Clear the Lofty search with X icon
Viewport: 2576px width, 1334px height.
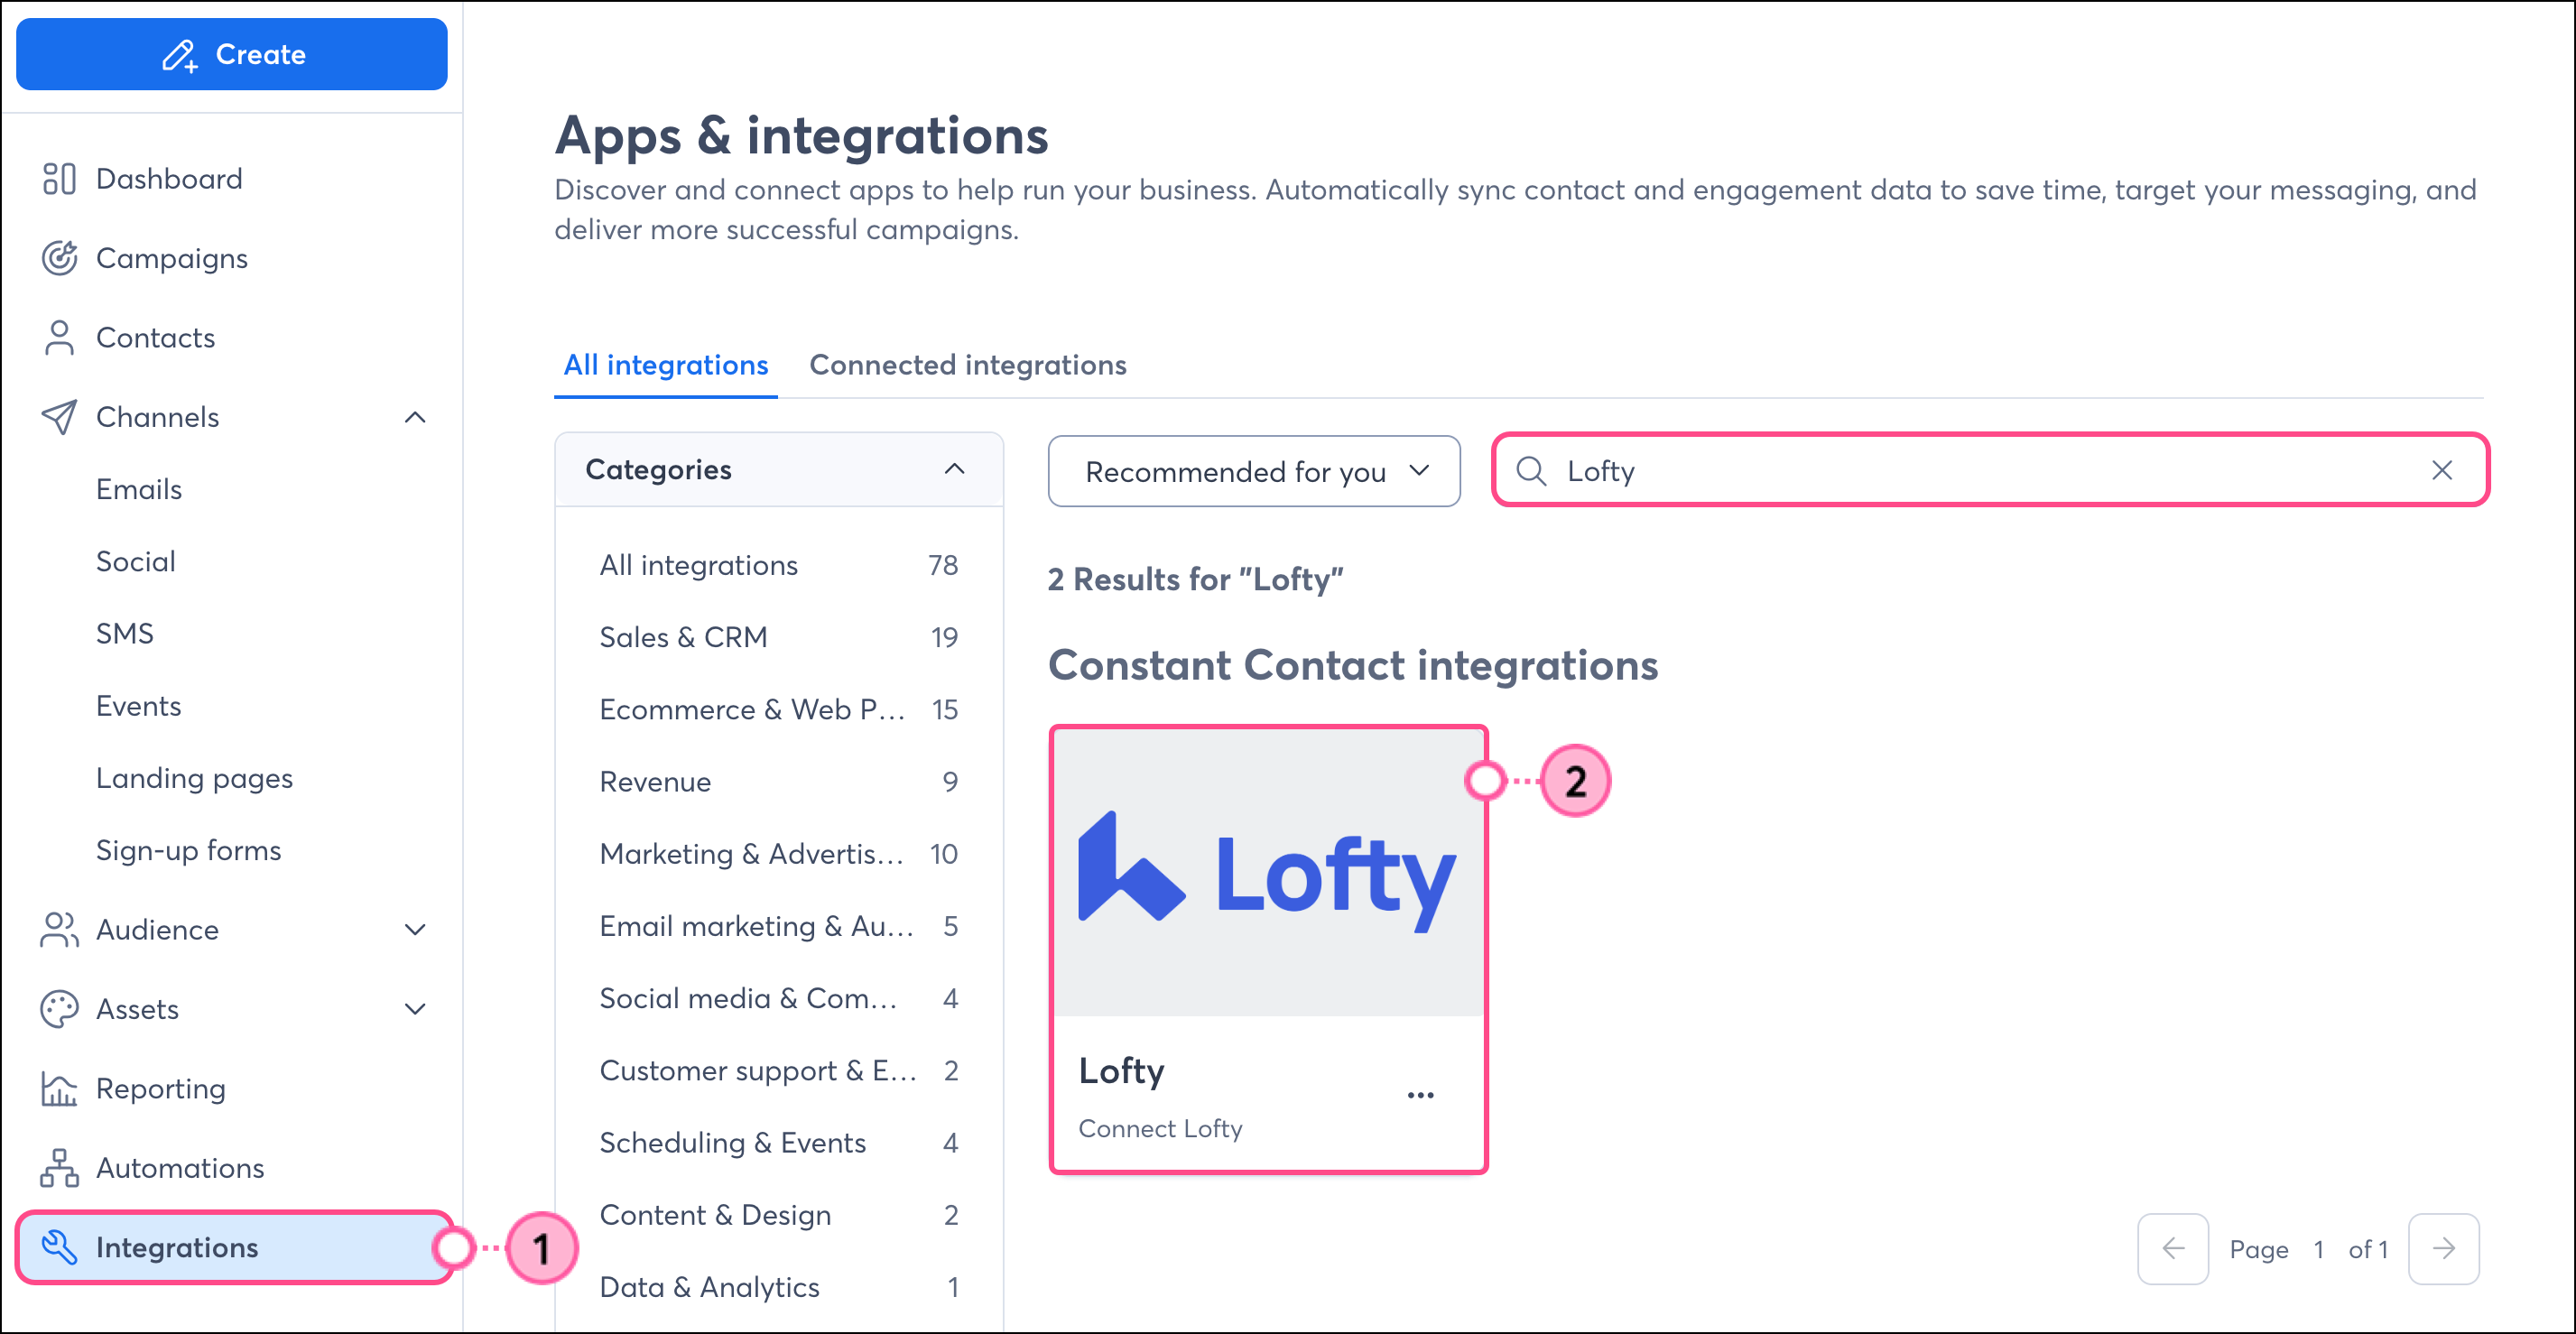point(2441,470)
